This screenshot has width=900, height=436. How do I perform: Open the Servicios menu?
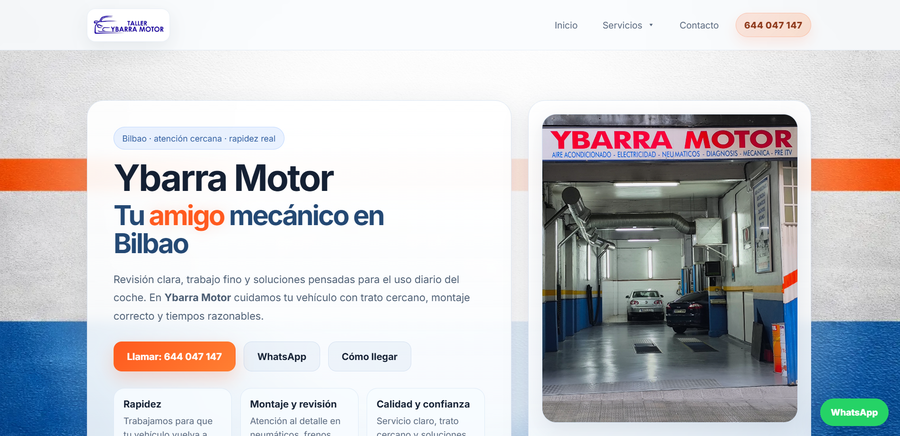point(622,25)
